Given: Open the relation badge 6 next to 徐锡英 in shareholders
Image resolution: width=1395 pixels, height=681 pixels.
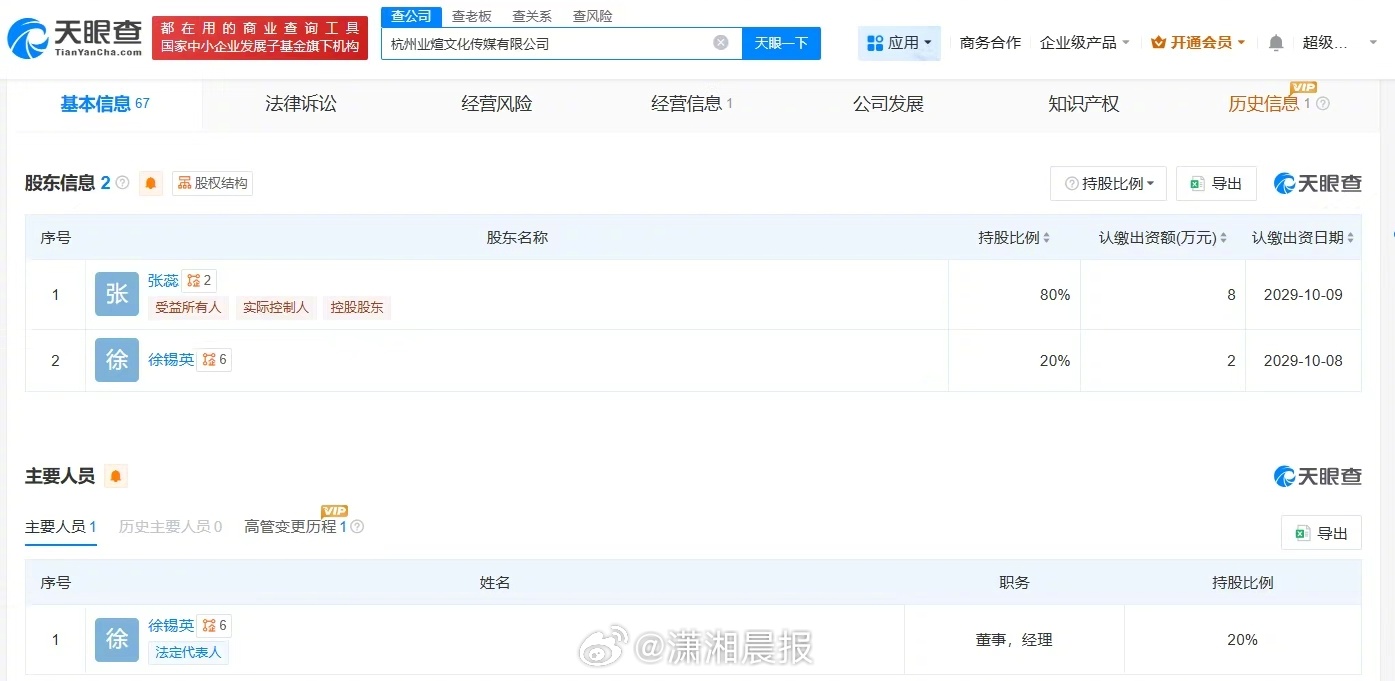Looking at the screenshot, I should 215,360.
